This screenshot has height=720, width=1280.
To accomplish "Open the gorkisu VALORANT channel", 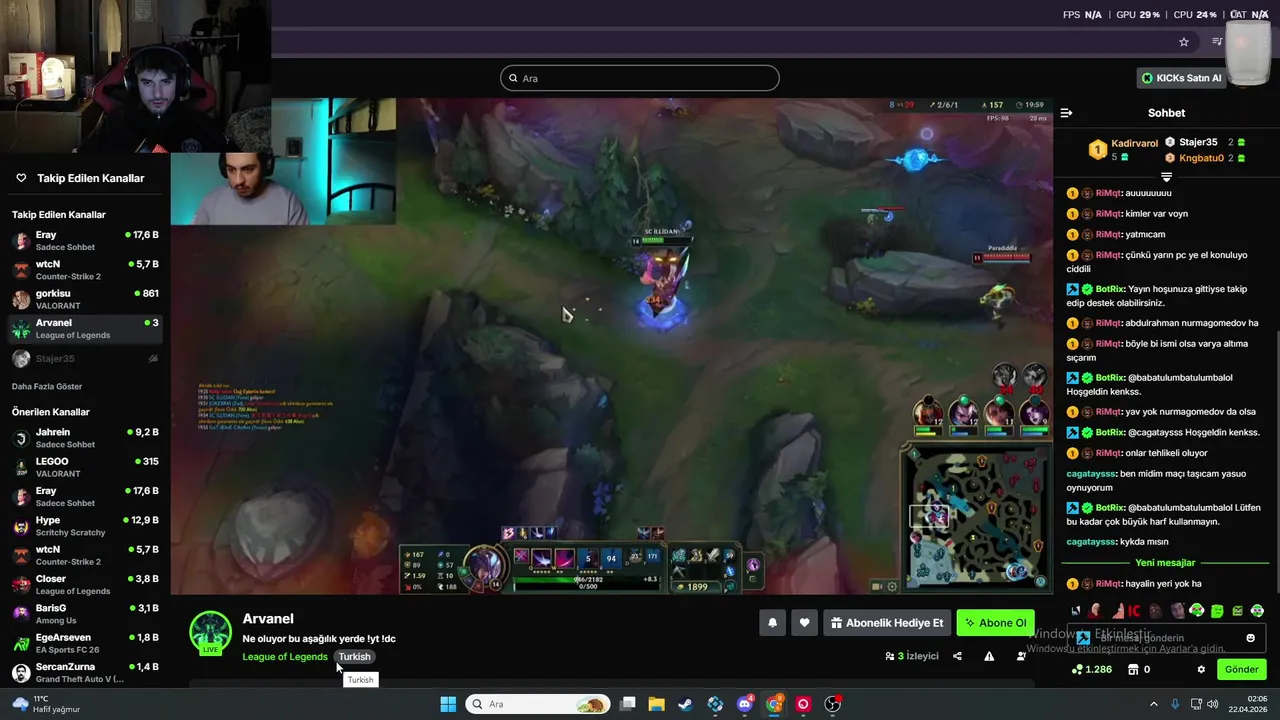I will 85,299.
